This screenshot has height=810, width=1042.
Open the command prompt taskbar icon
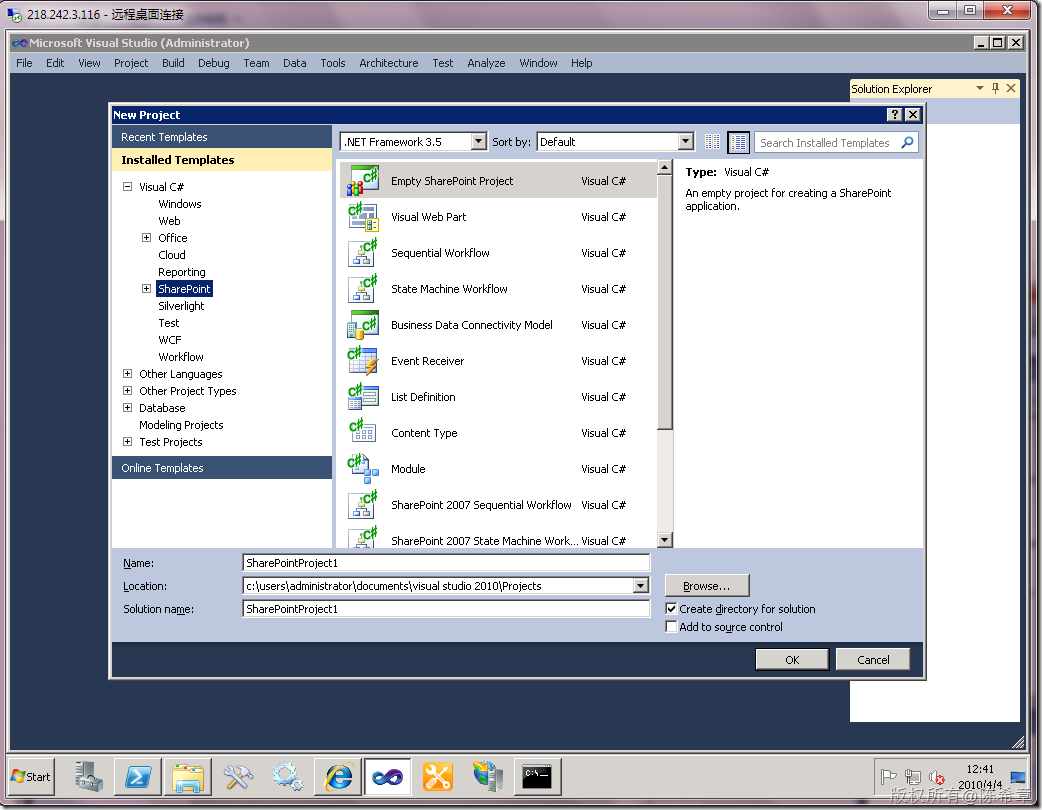(537, 776)
